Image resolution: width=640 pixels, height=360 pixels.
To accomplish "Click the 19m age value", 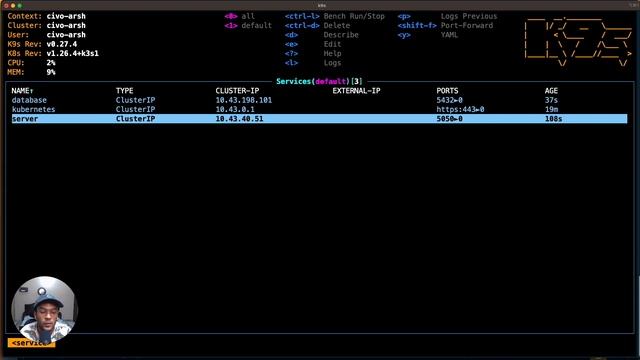I will point(551,109).
